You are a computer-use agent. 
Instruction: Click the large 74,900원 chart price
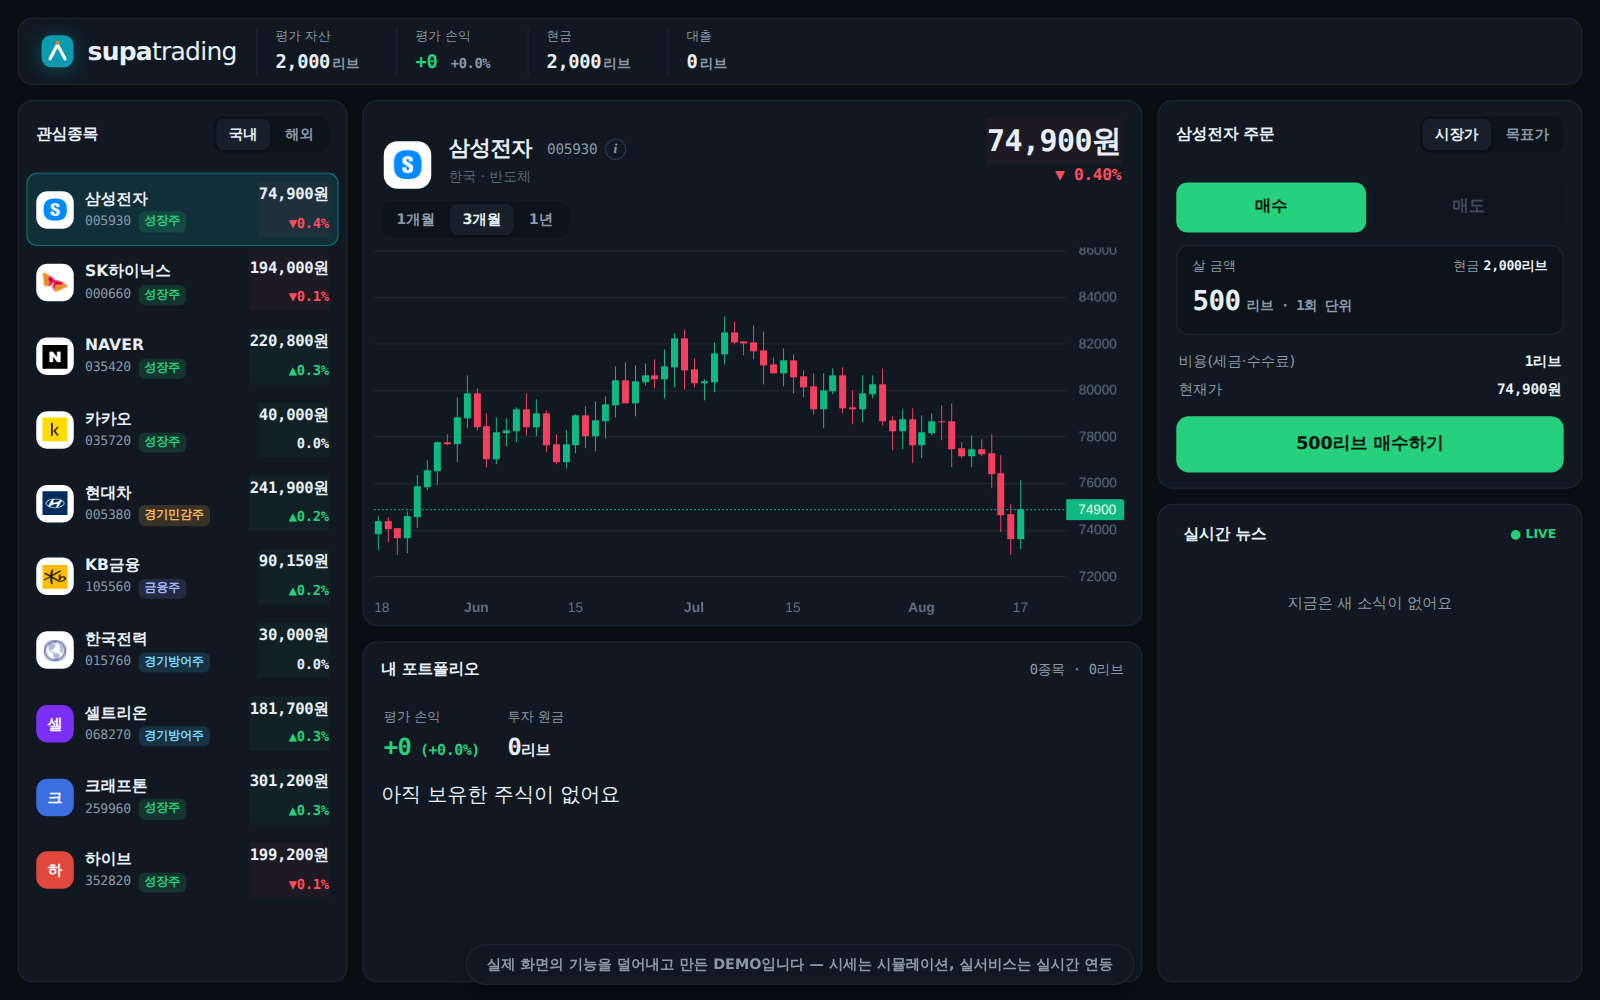click(x=1054, y=141)
